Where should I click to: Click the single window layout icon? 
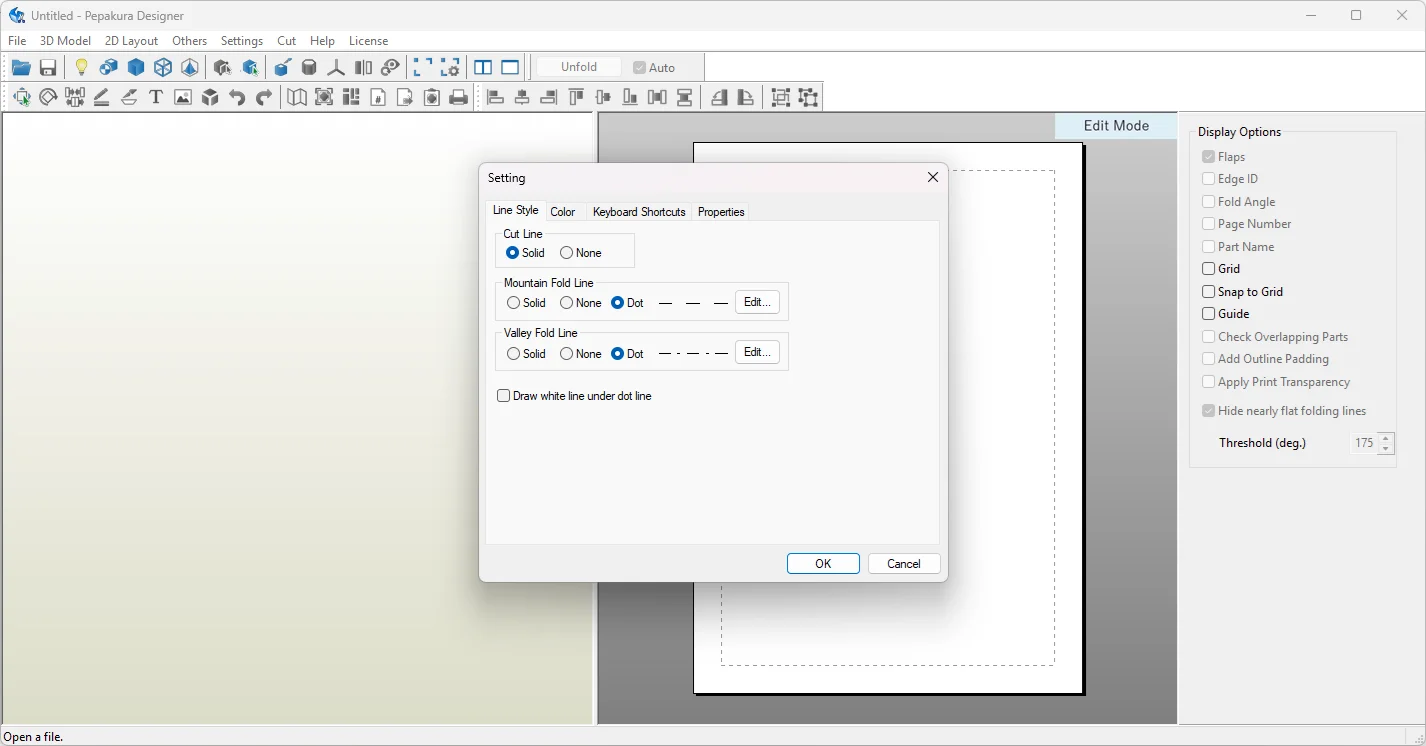510,68
